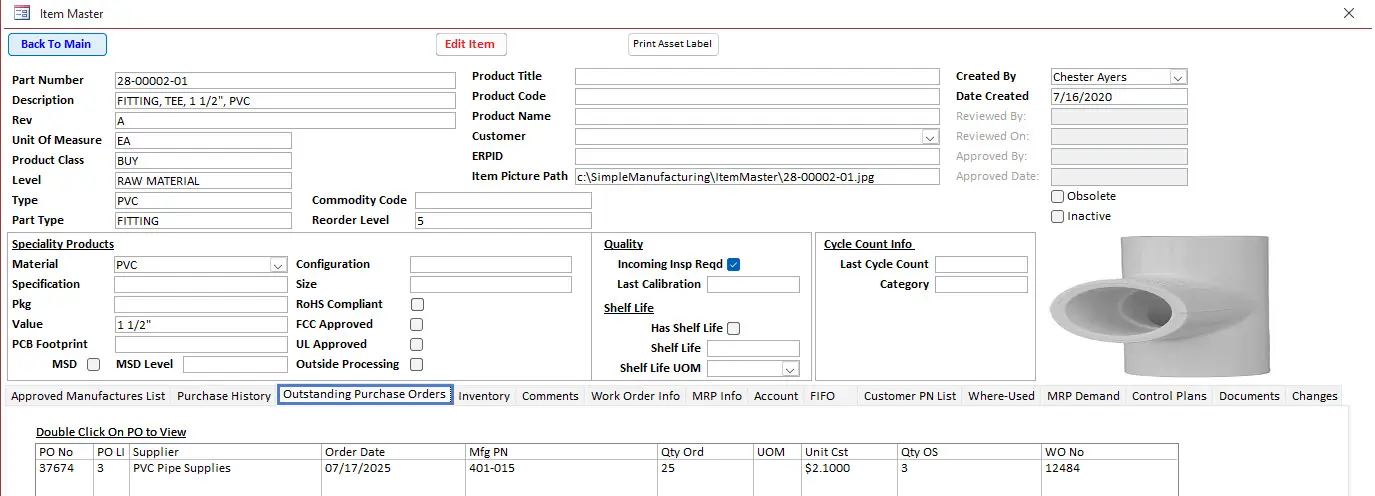Click the cycle count Category field
This screenshot has width=1375, height=496.
tap(981, 285)
